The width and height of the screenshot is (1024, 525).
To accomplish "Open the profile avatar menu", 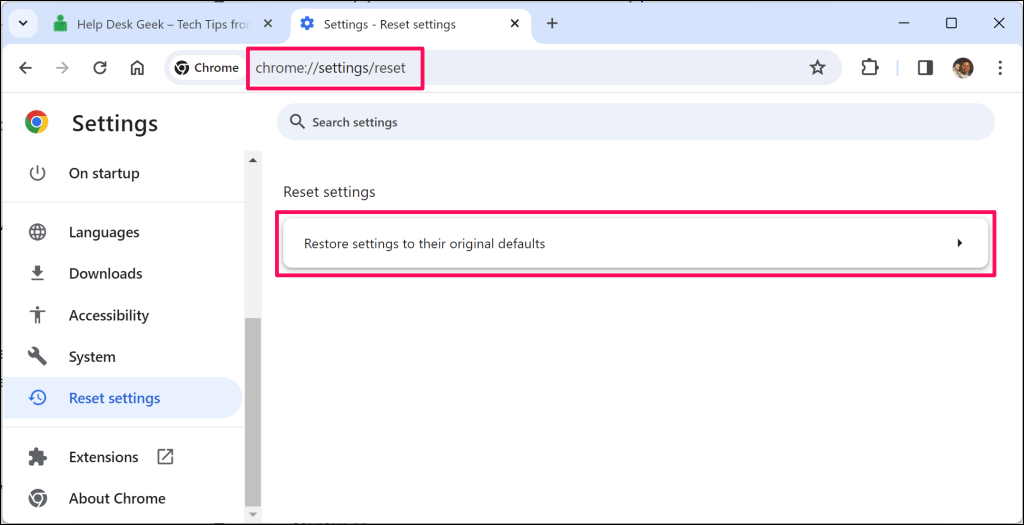I will pos(963,68).
